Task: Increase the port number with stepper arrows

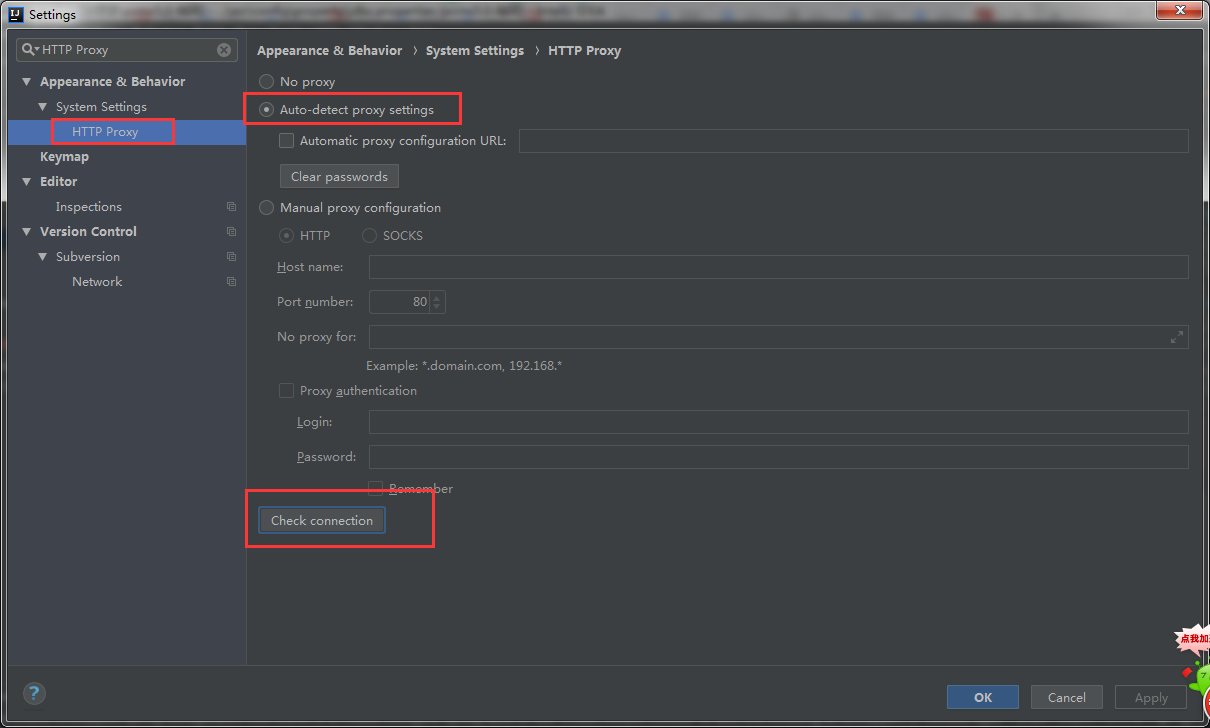Action: (438, 297)
